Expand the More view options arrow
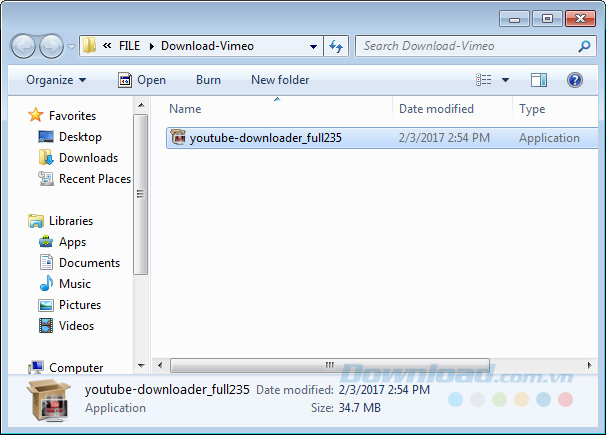Screen dimensions: 606x435 [x=505, y=80]
